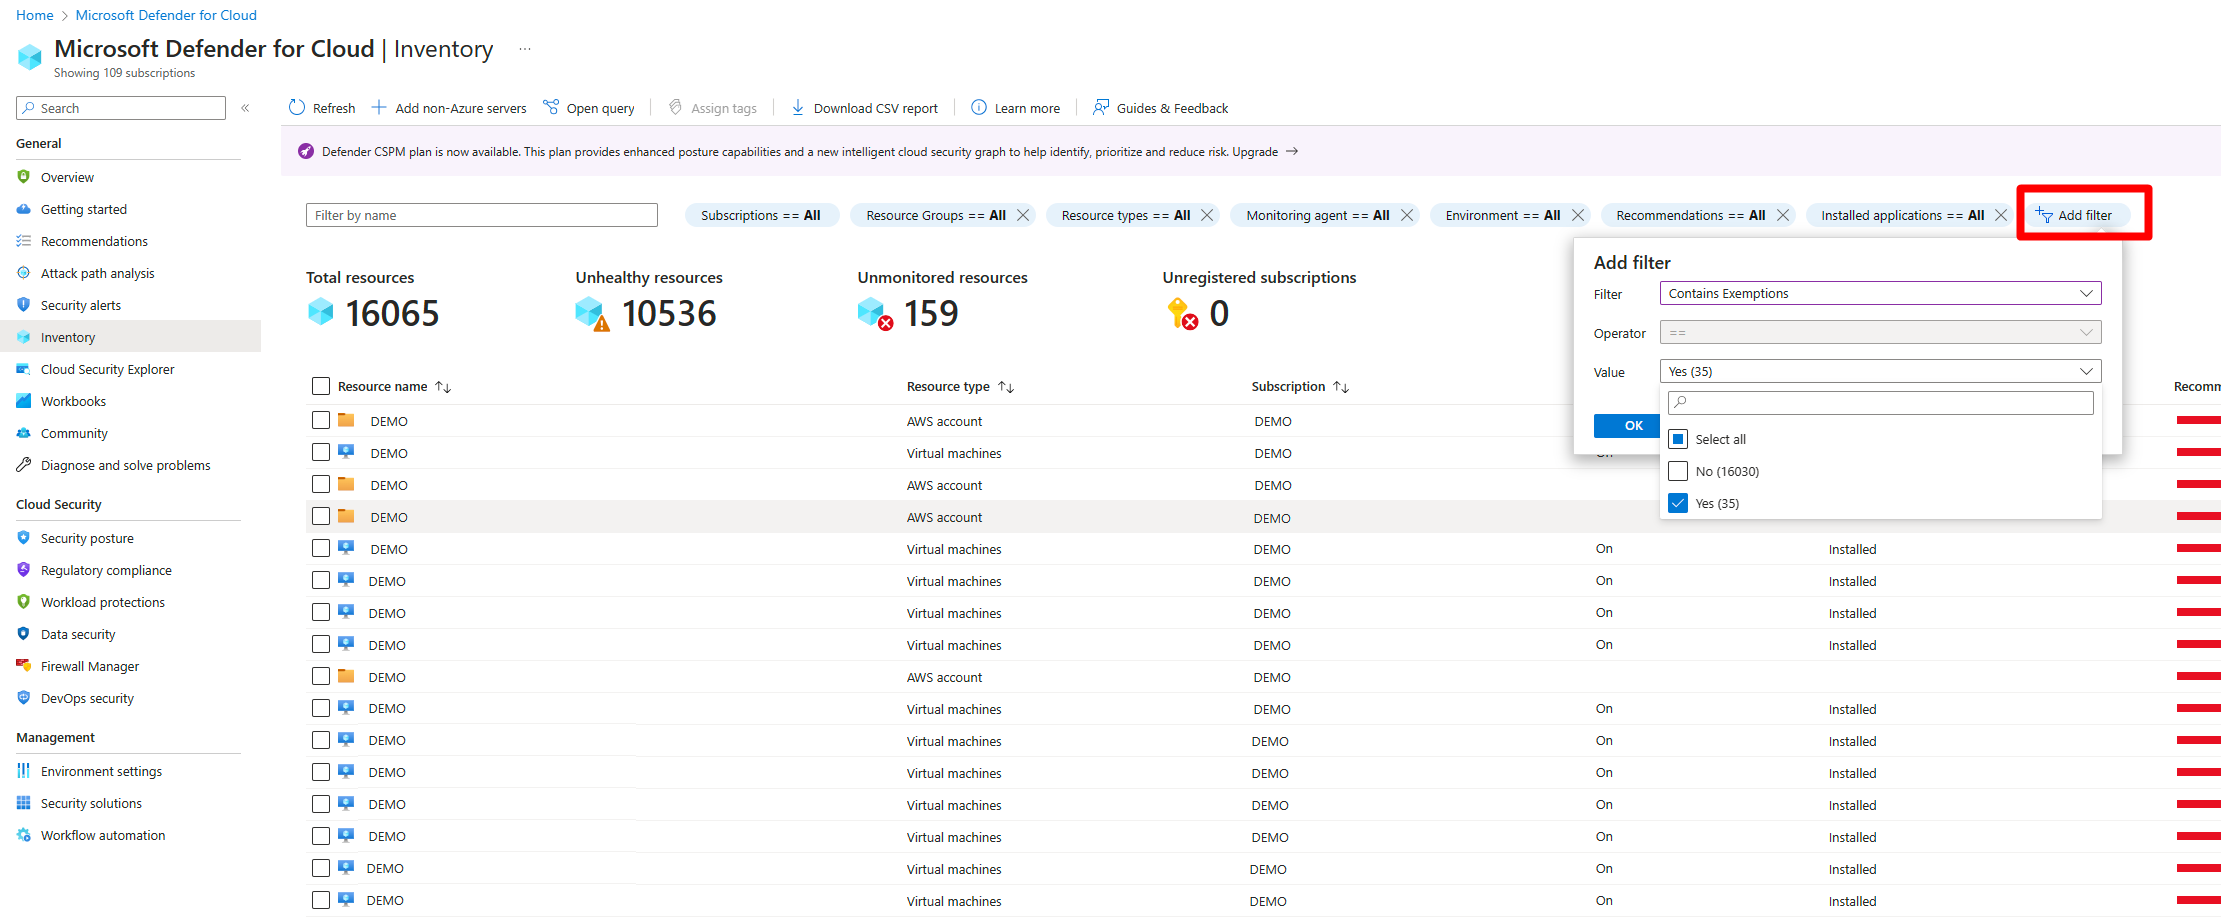Open the Subscriptions == All filter
Screen dimensions: 2221x917
tap(760, 215)
